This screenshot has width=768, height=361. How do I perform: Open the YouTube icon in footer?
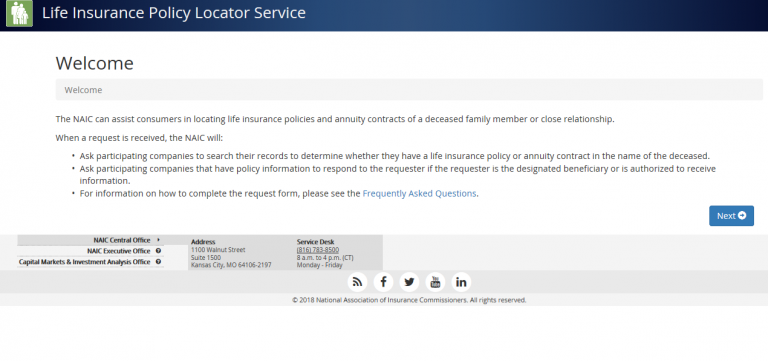tap(435, 282)
